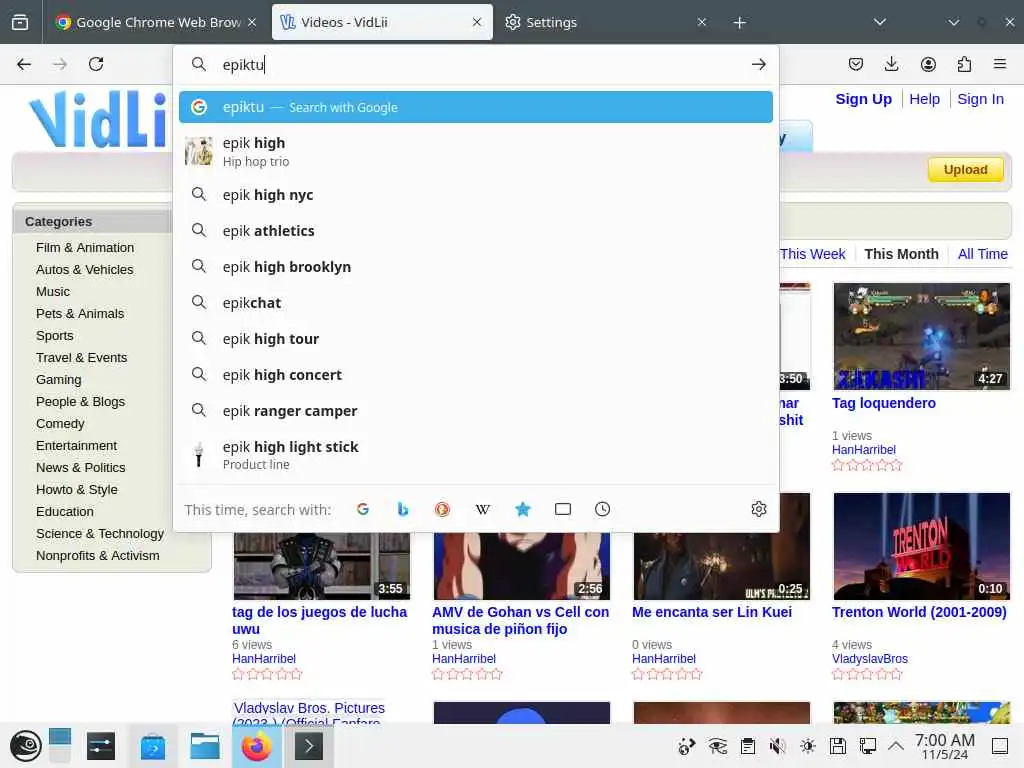The image size is (1024, 768).
Task: Open the file manager taskbar icon
Action: point(204,746)
